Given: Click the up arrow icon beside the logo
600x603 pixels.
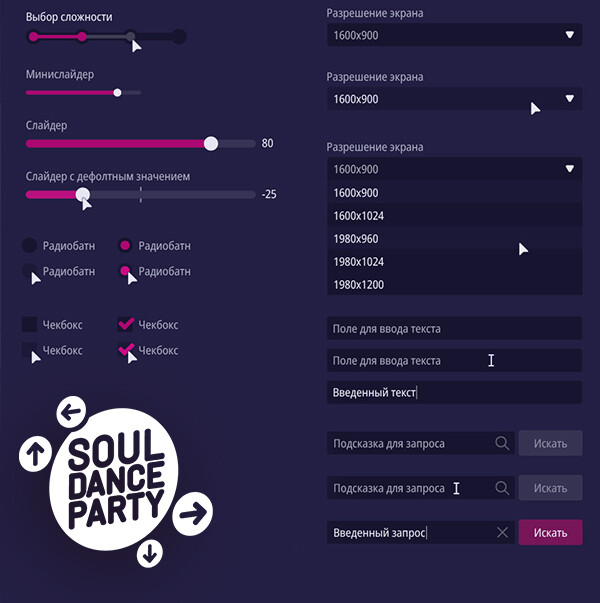Looking at the screenshot, I should [x=35, y=454].
